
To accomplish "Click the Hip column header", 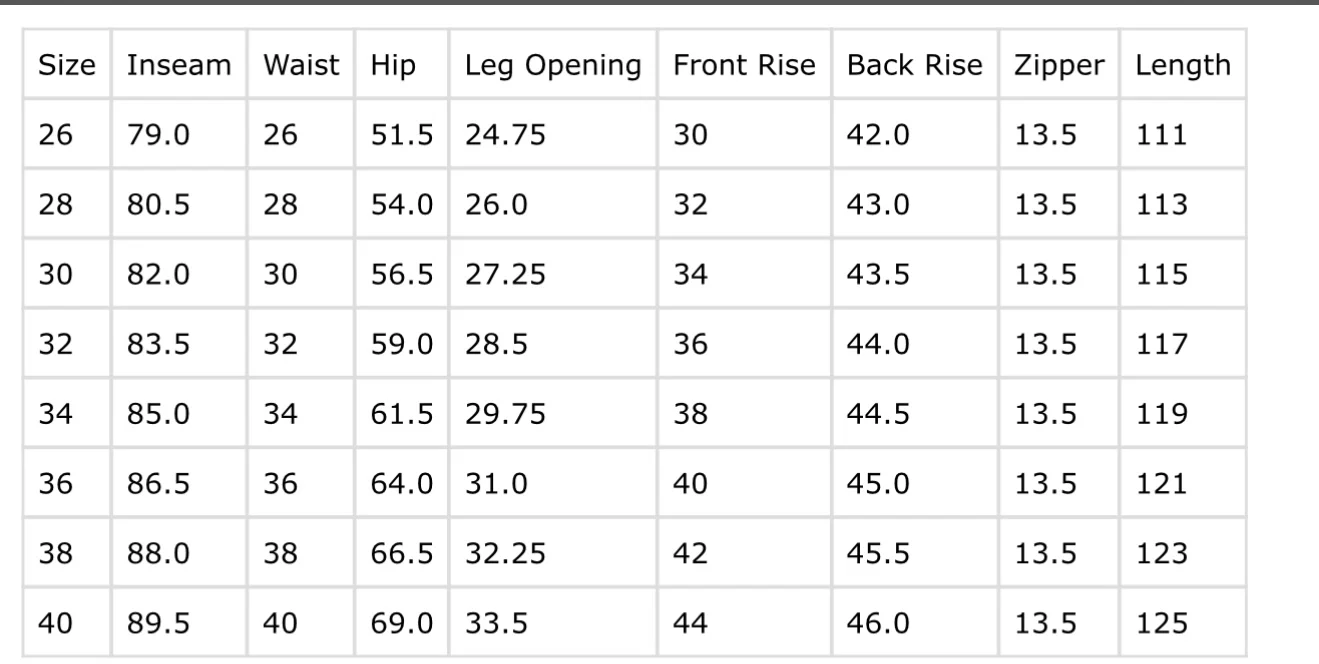I will 392,66.
